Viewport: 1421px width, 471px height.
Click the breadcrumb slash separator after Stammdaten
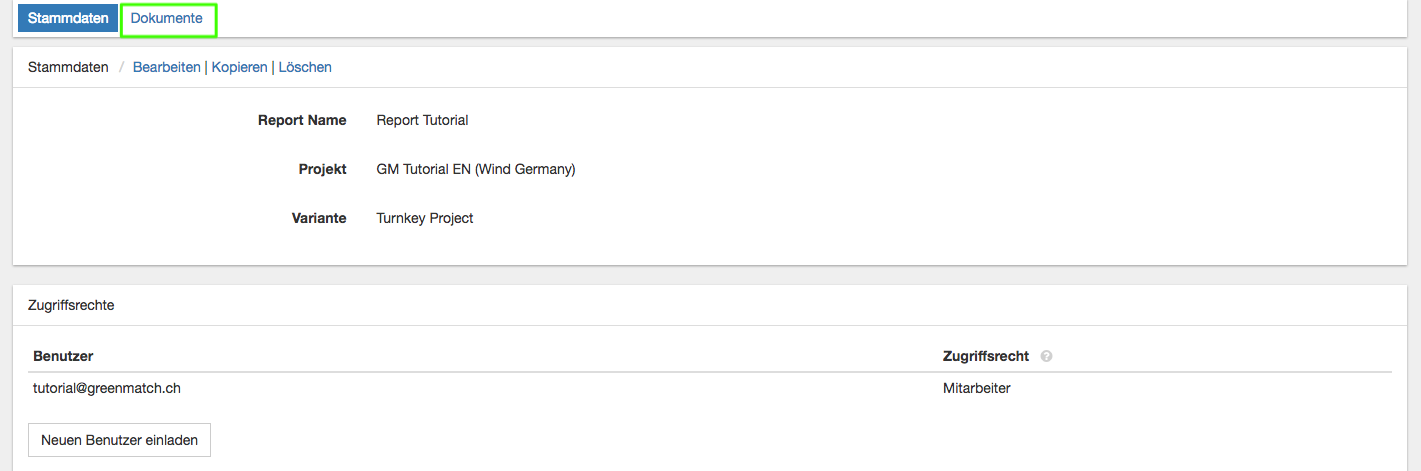click(121, 67)
